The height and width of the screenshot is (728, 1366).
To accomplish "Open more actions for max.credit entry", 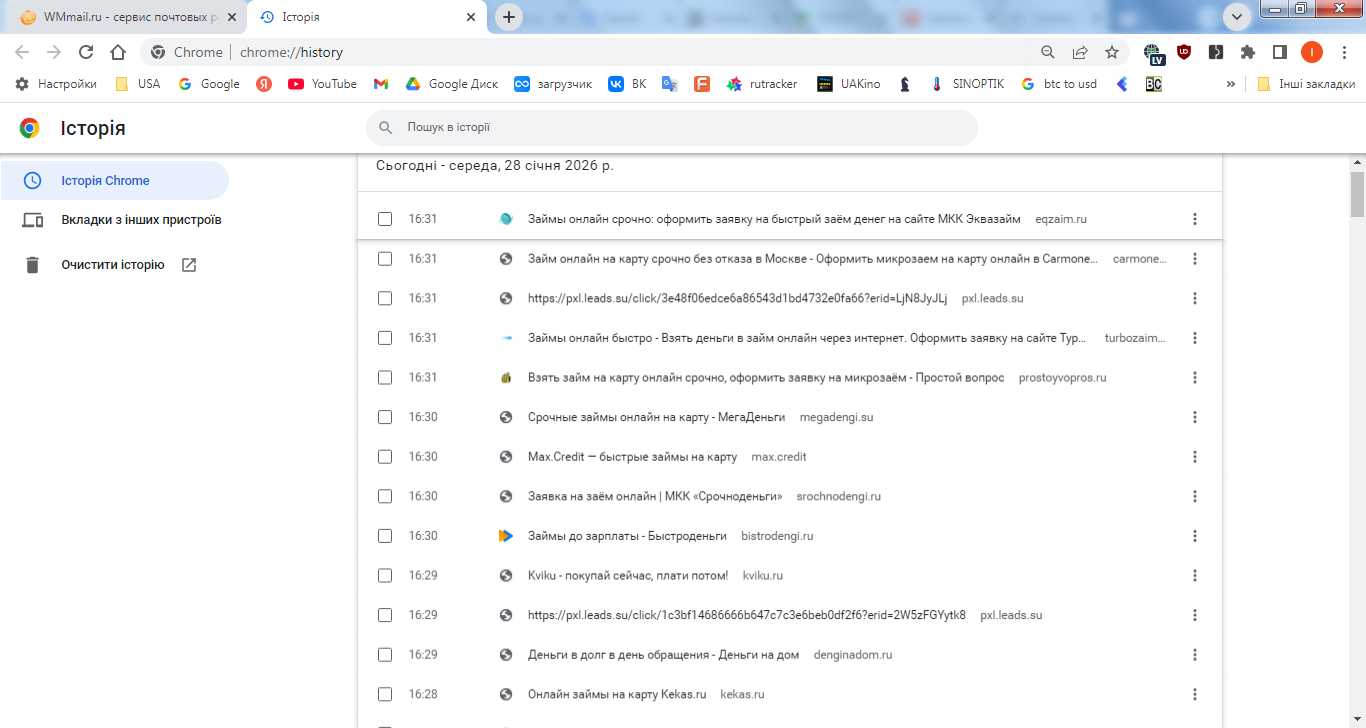I will [1195, 457].
